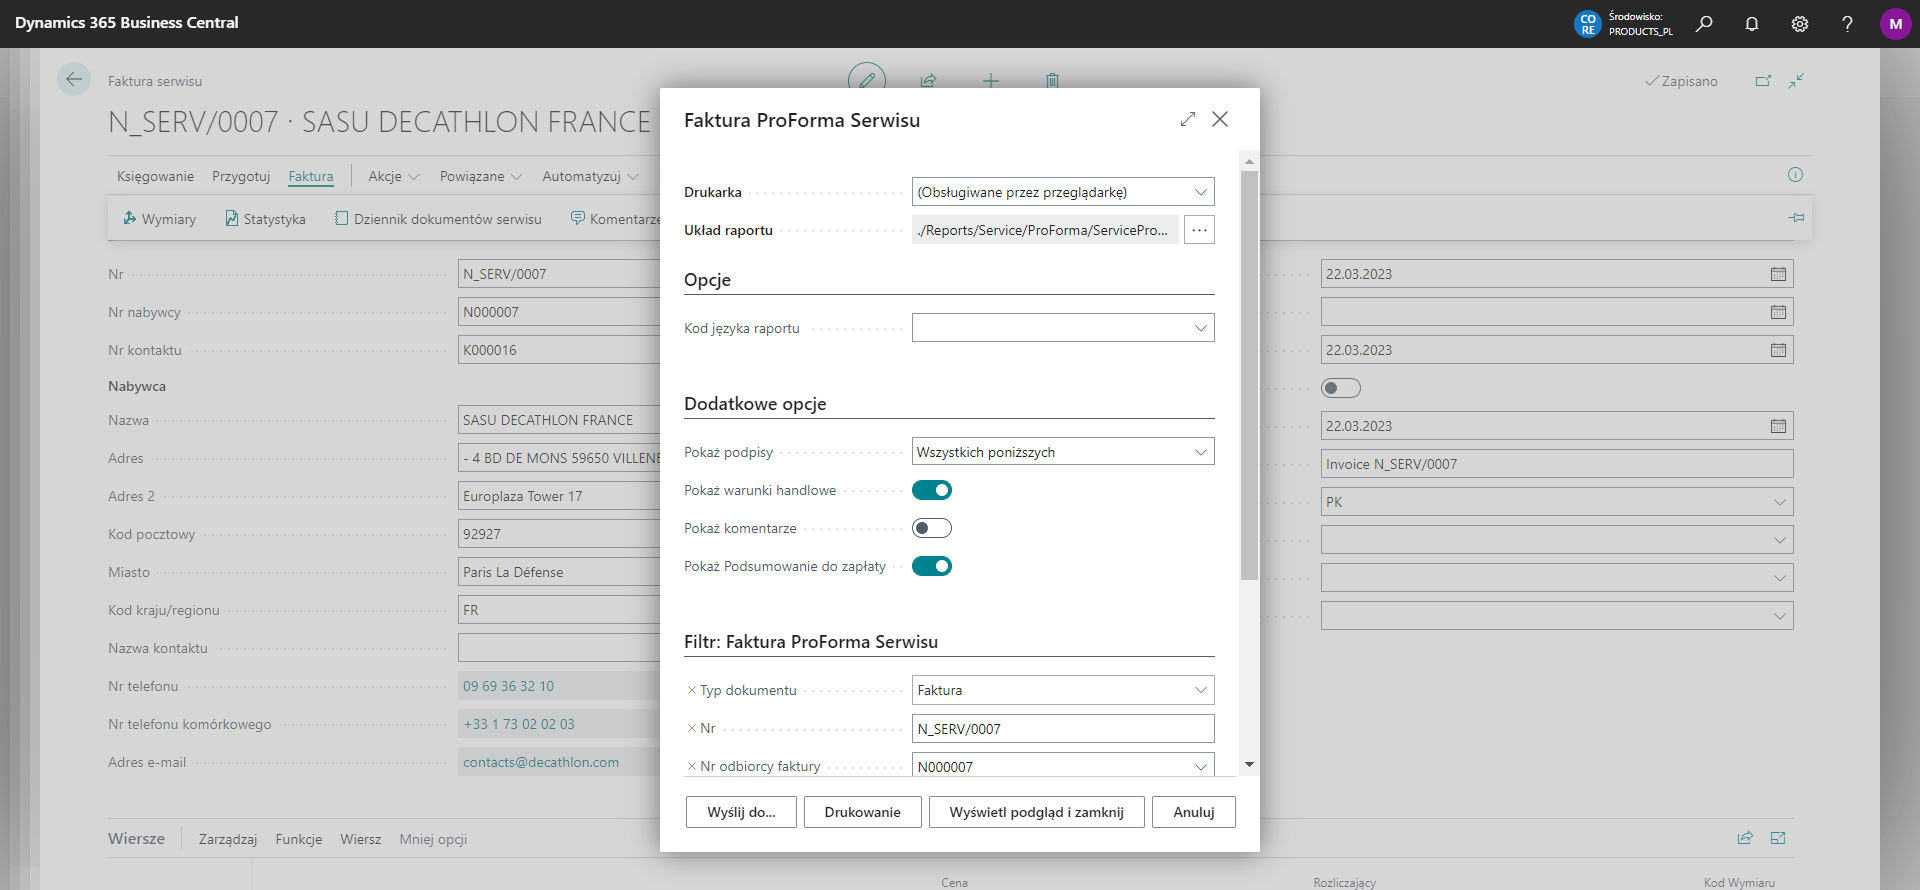The image size is (1920, 890).
Task: Toggle Pokaż Podsumowanie do zapłaty switch
Action: [x=932, y=566]
